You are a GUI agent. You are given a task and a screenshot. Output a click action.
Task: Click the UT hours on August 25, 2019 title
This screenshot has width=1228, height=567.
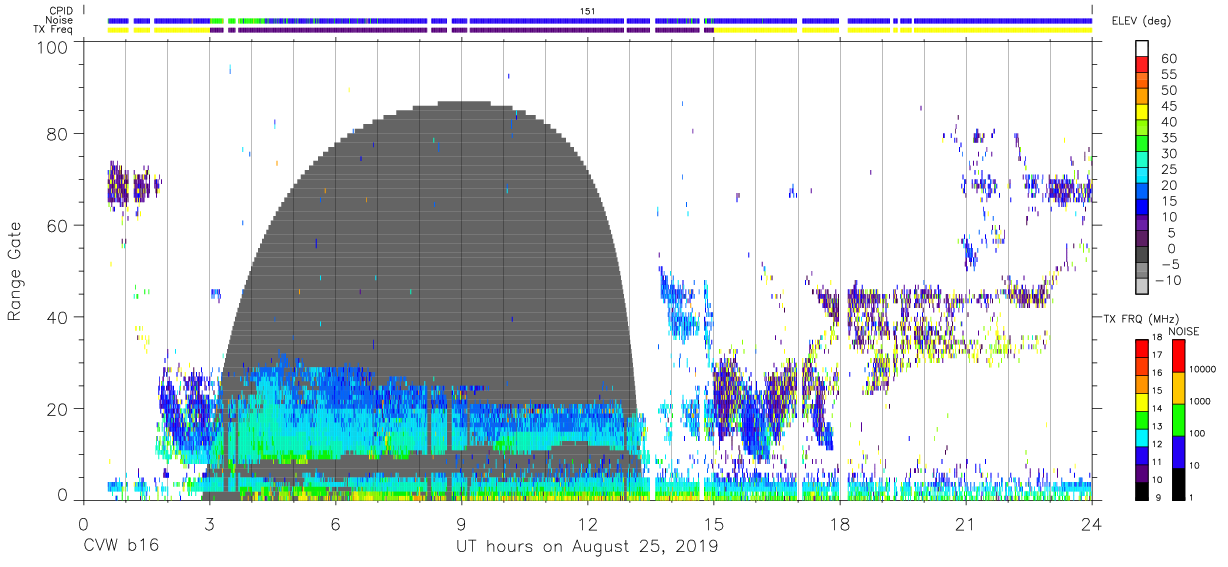pos(587,547)
